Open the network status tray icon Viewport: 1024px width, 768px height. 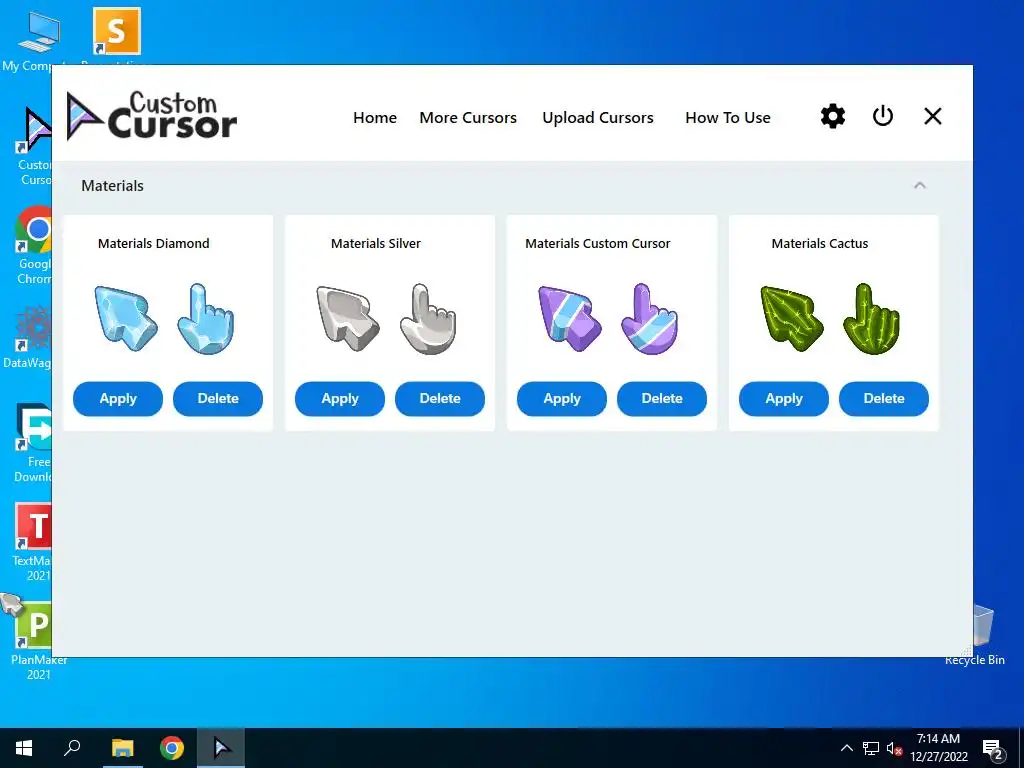pos(871,748)
